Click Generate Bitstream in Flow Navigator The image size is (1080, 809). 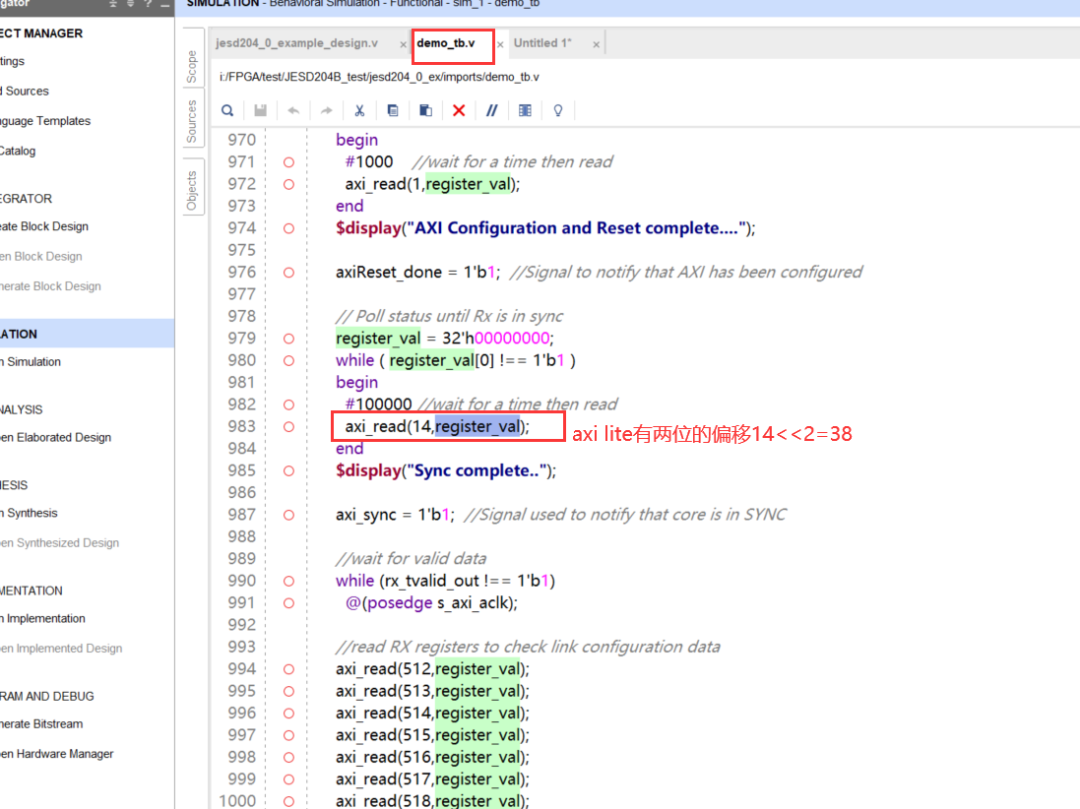tap(41, 724)
